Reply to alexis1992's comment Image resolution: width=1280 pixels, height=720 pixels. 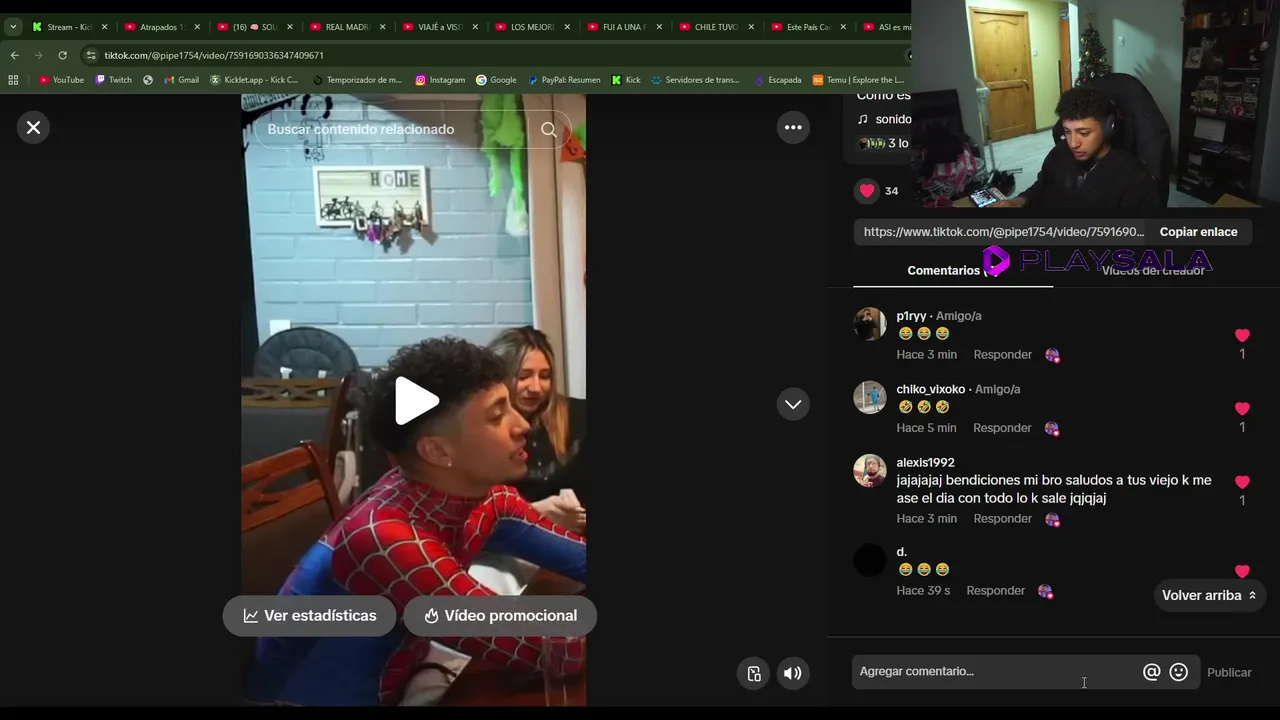tap(1002, 519)
